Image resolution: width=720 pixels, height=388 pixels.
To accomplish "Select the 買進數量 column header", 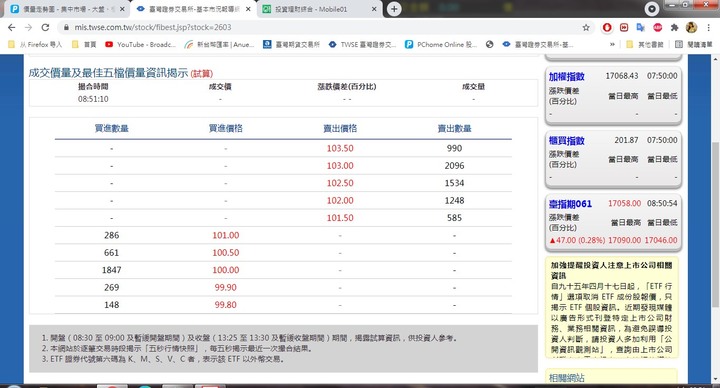I will click(112, 129).
